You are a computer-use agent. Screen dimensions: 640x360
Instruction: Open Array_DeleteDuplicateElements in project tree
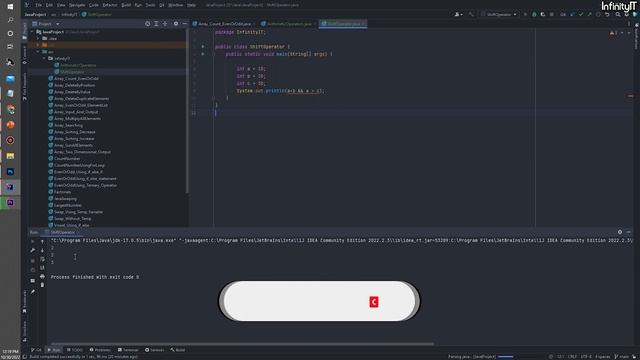[x=79, y=98]
